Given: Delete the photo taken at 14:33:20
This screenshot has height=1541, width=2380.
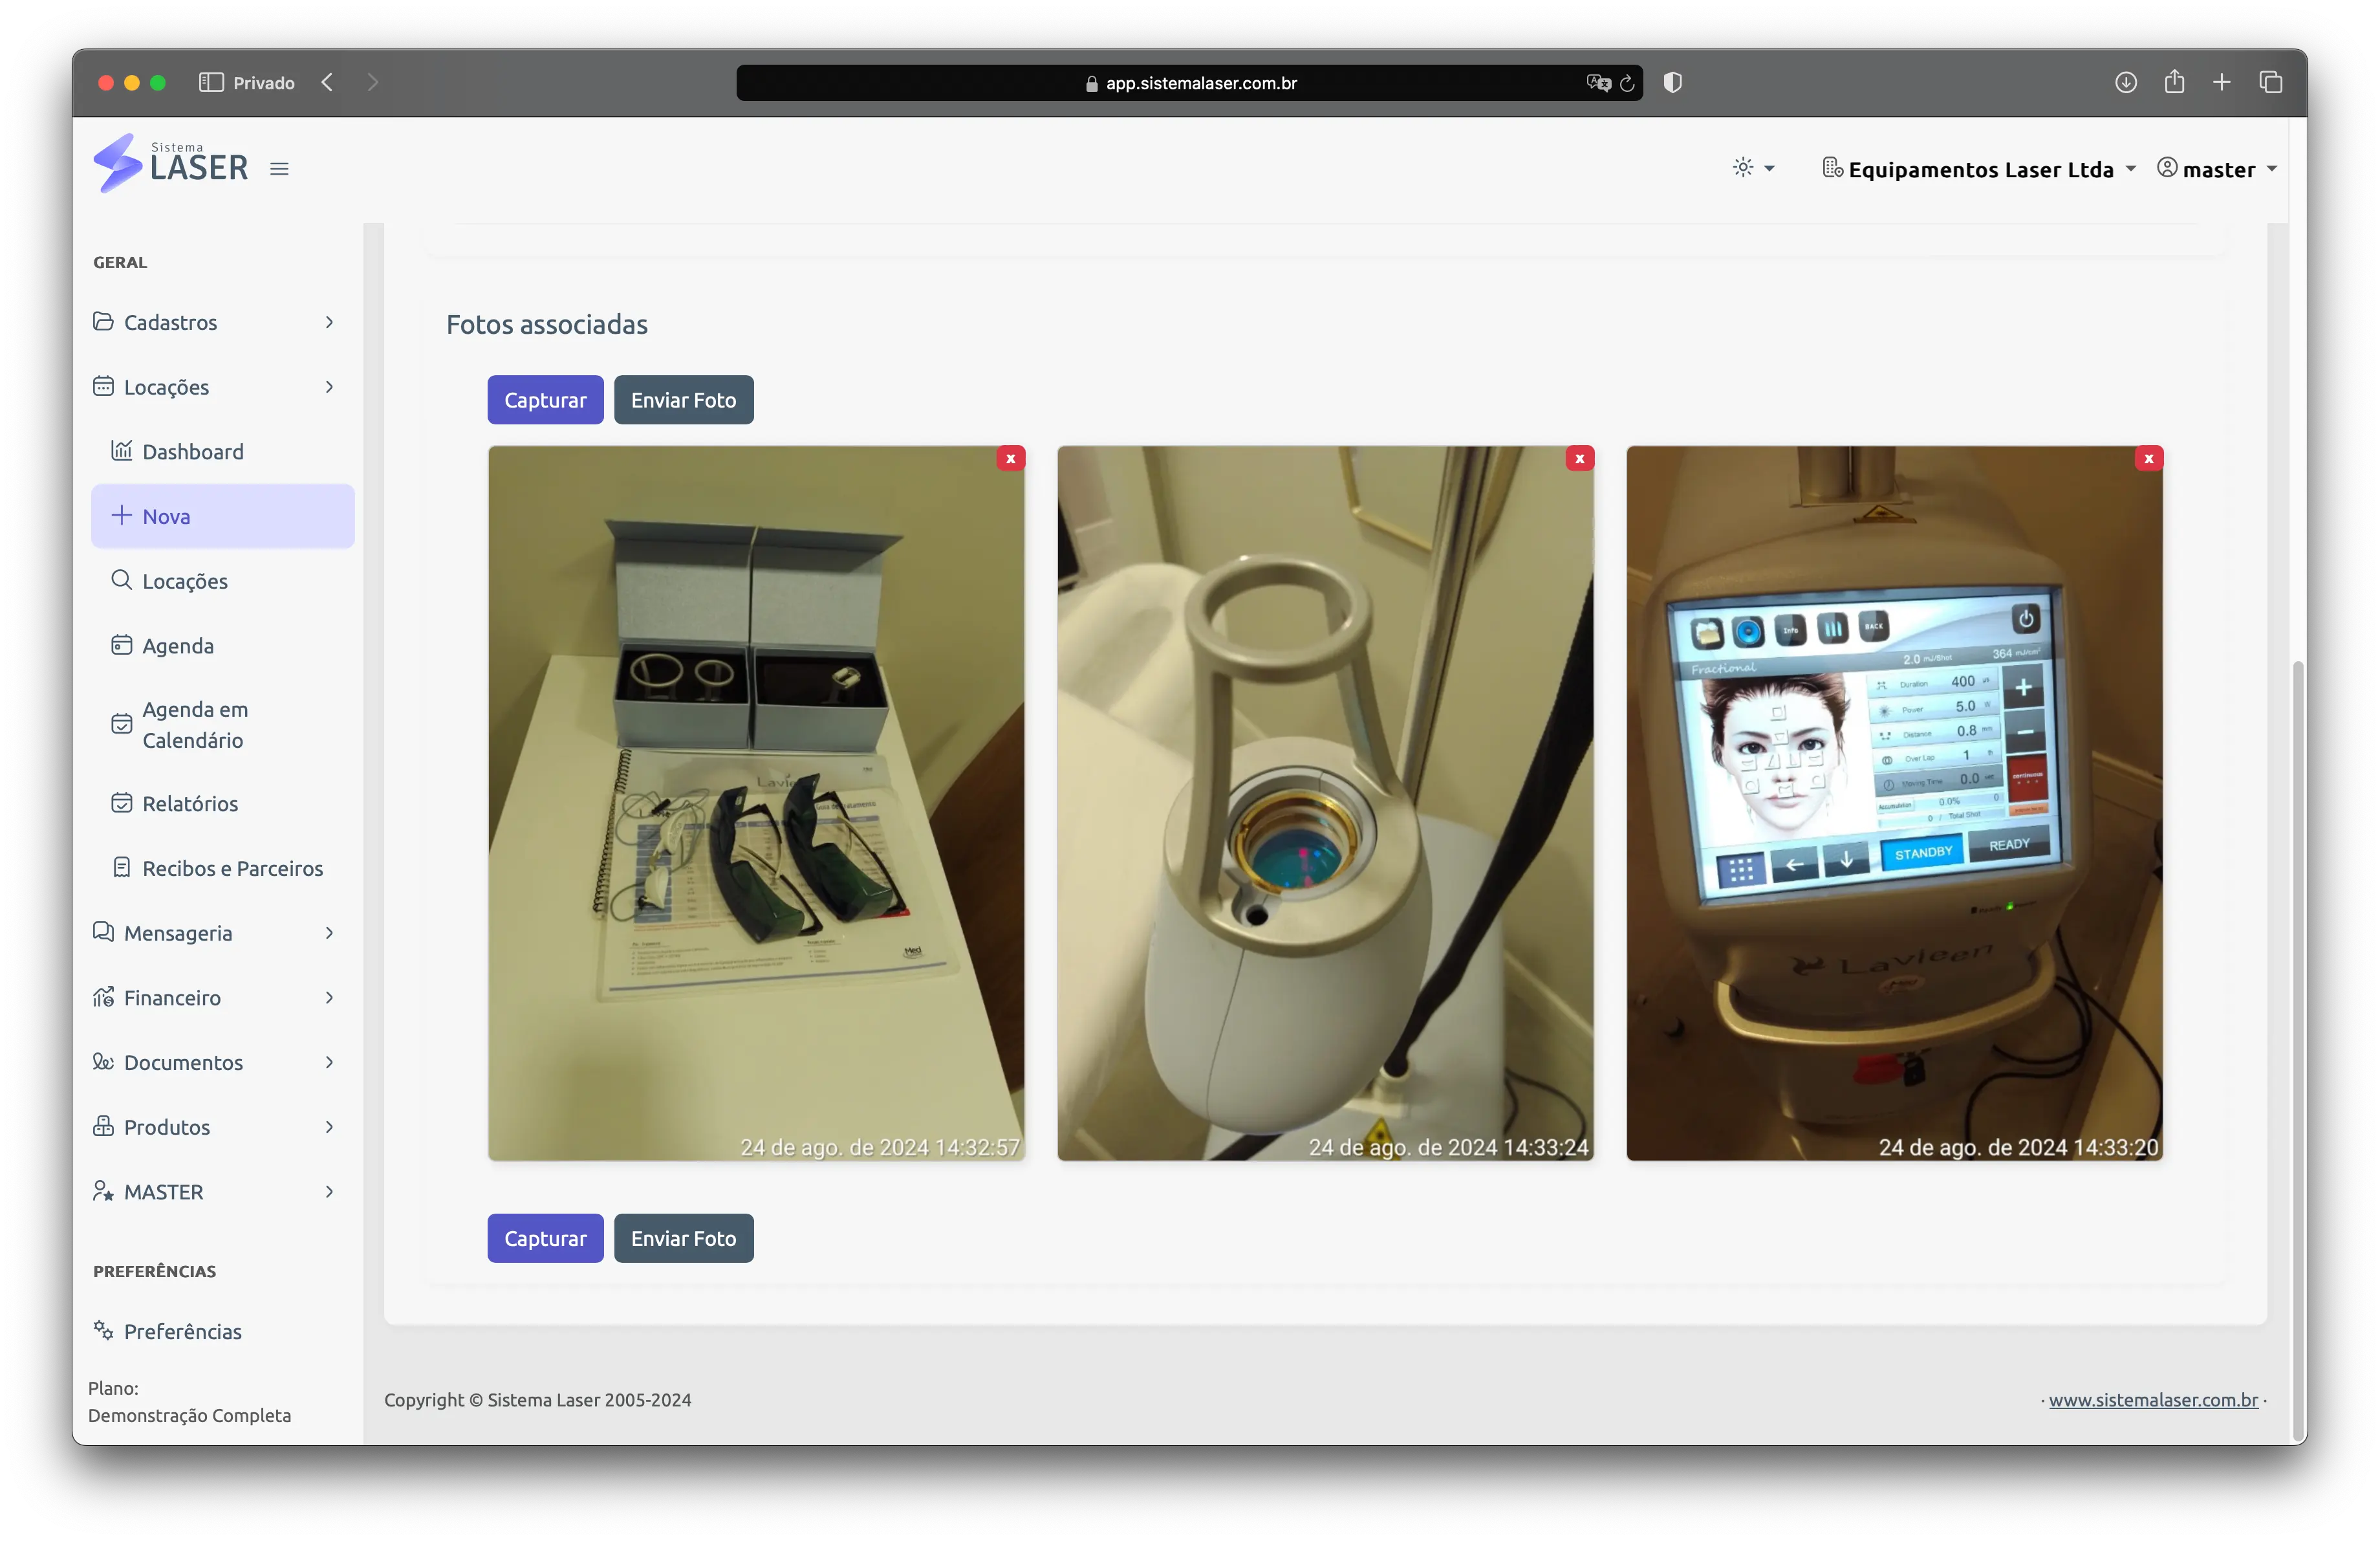Looking at the screenshot, I should tap(2149, 458).
